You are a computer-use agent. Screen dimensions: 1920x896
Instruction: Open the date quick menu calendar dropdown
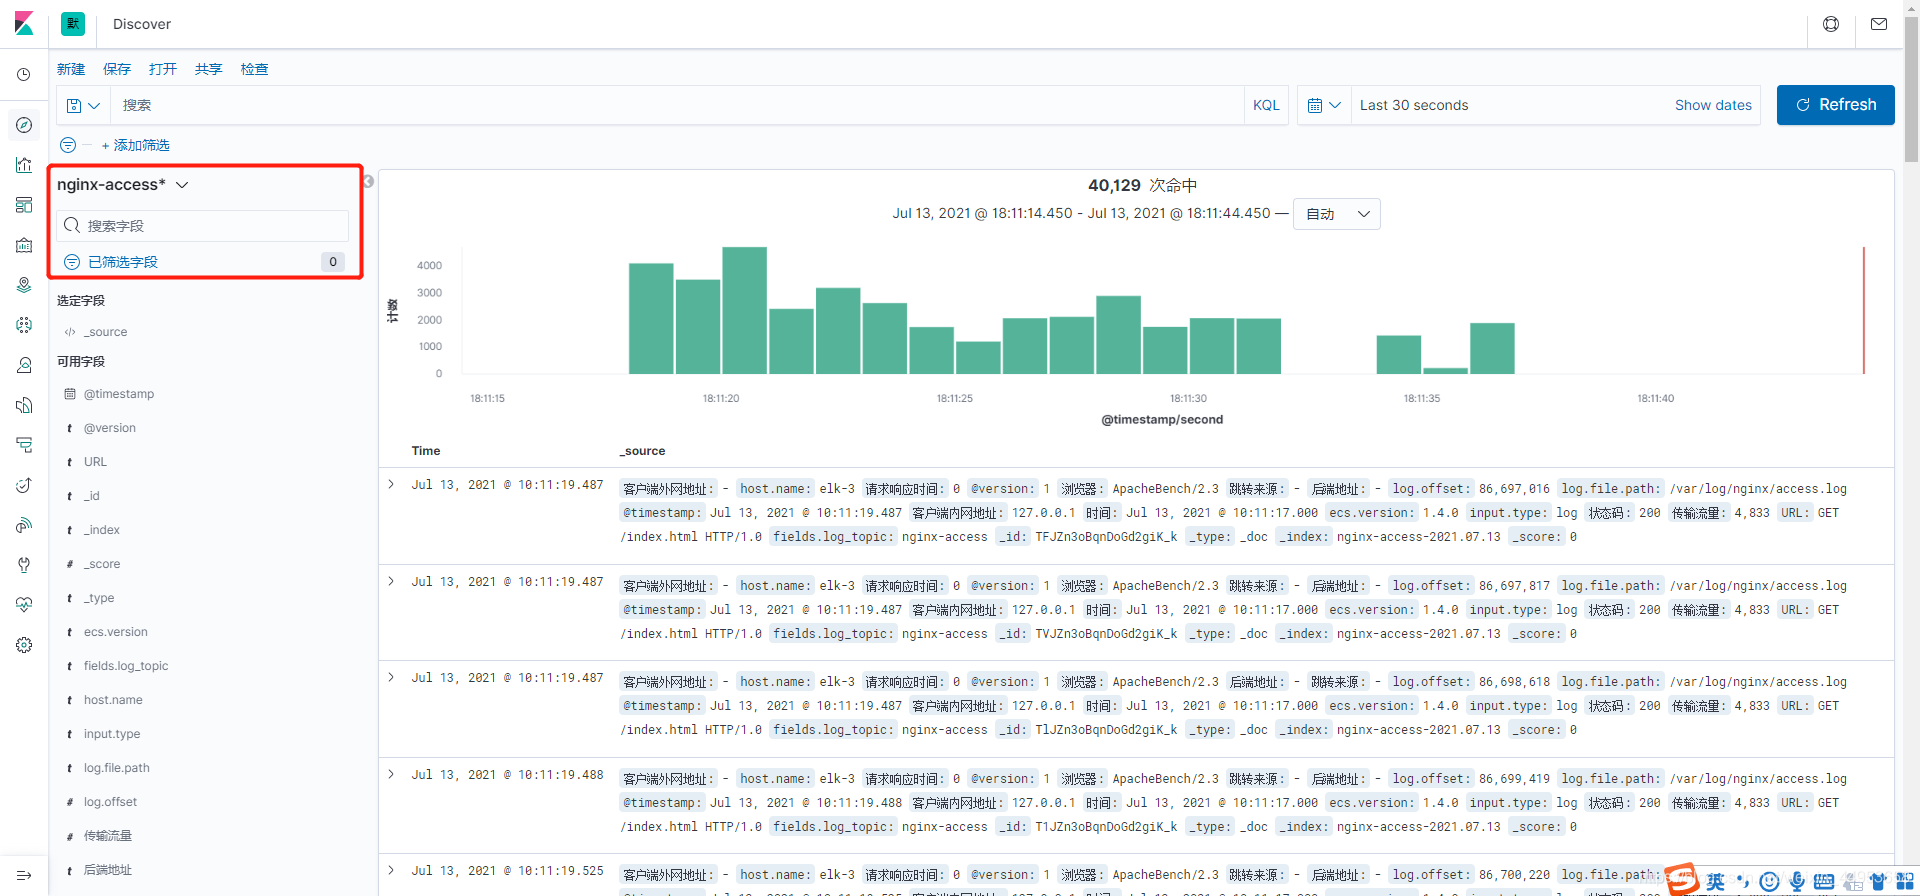[1324, 105]
